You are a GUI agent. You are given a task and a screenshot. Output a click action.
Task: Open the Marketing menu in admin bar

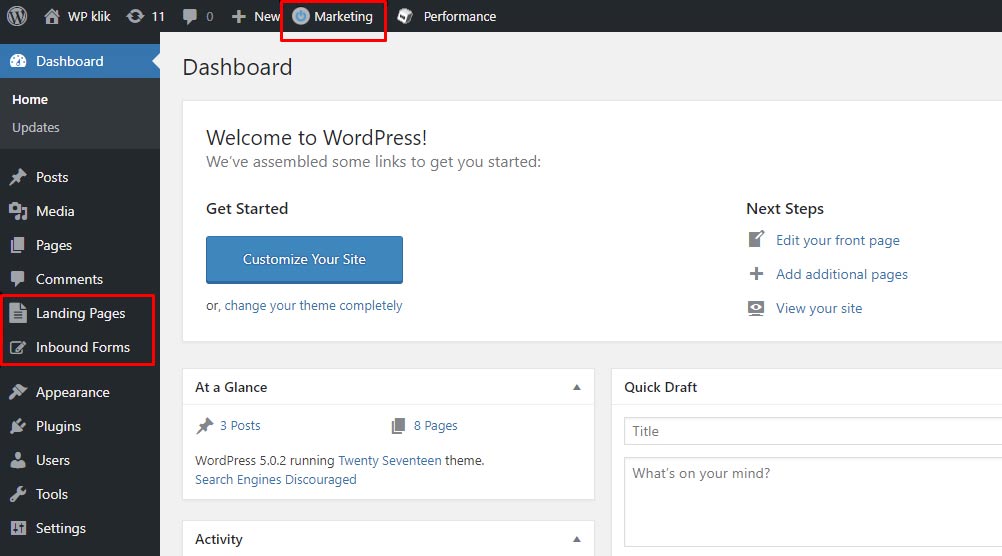(x=333, y=16)
